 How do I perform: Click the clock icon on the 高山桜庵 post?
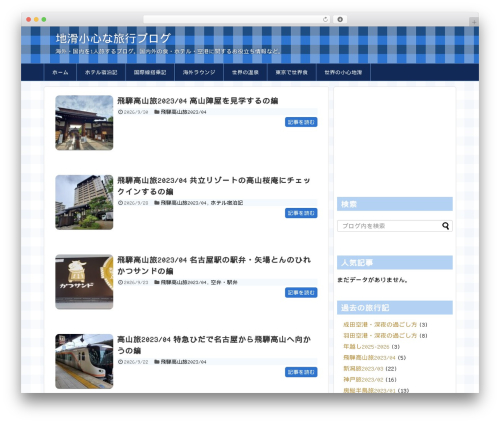click(x=120, y=203)
